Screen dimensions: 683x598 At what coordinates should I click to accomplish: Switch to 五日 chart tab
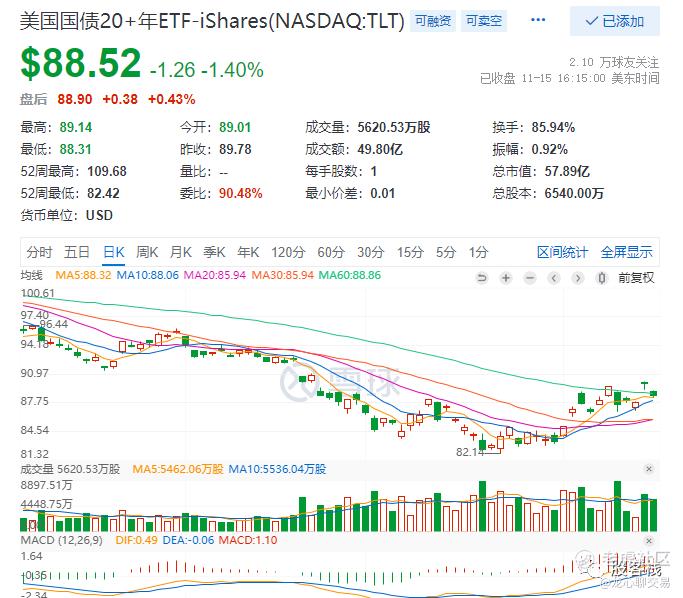click(x=77, y=252)
